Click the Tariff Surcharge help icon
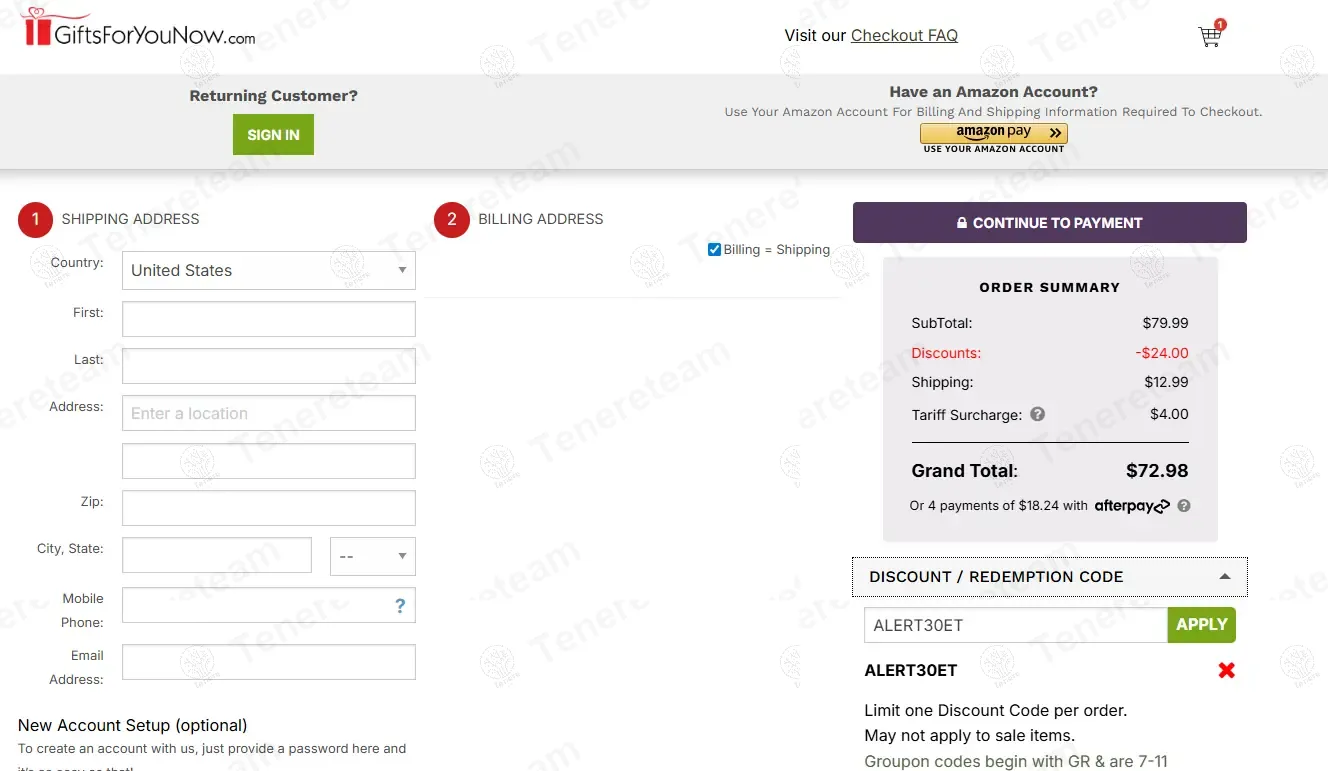Viewport: 1328px width, 771px height. pos(1038,414)
